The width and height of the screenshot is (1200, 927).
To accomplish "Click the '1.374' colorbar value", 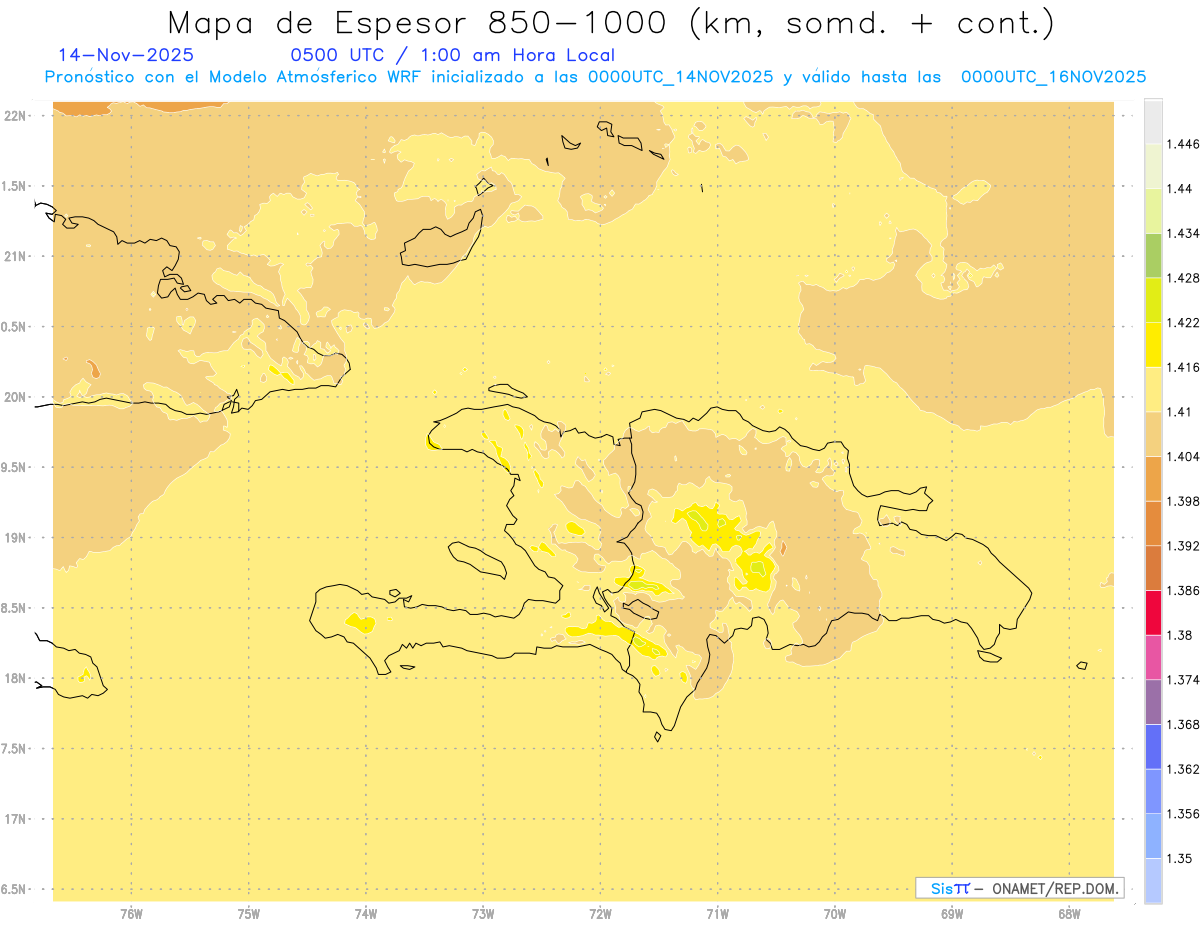I will click(x=1184, y=680).
